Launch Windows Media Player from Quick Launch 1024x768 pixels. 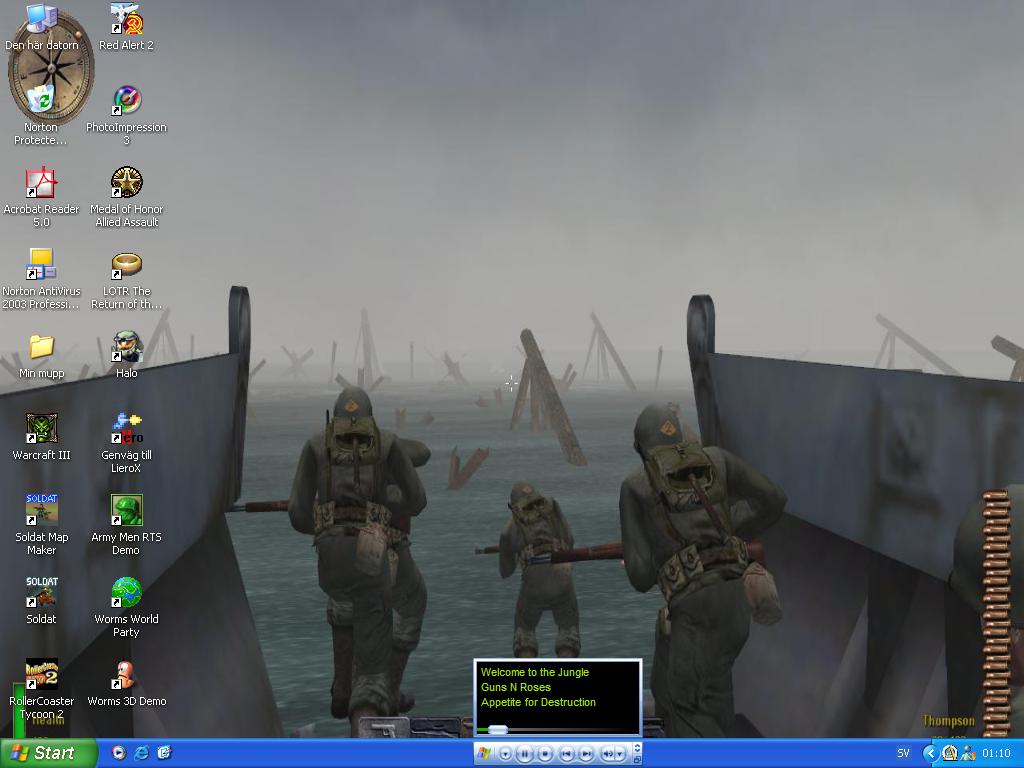pyautogui.click(x=118, y=753)
